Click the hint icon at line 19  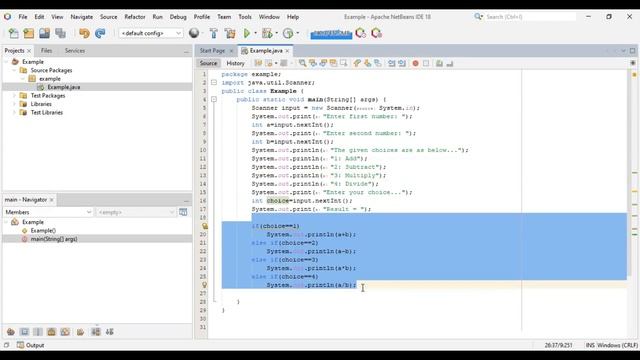204,226
